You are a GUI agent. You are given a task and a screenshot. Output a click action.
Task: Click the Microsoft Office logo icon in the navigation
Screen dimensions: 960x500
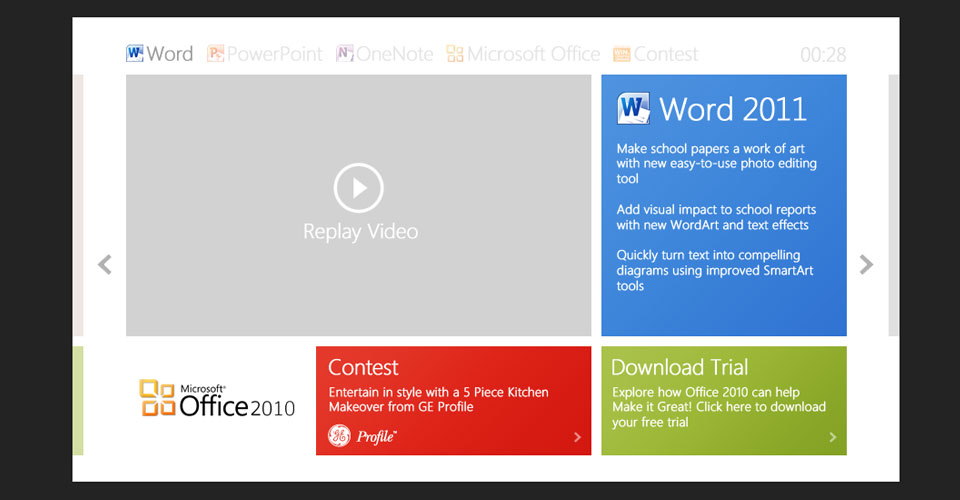455,54
